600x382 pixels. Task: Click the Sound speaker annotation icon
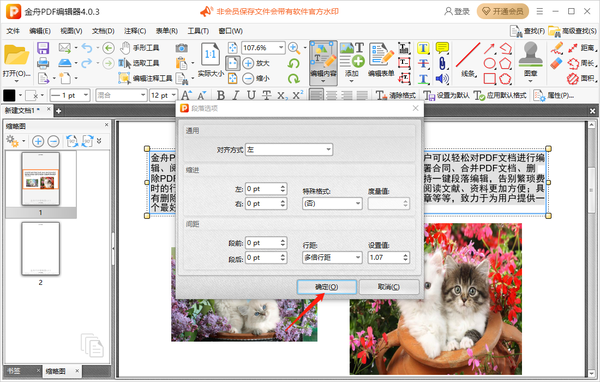pyautogui.click(x=442, y=78)
